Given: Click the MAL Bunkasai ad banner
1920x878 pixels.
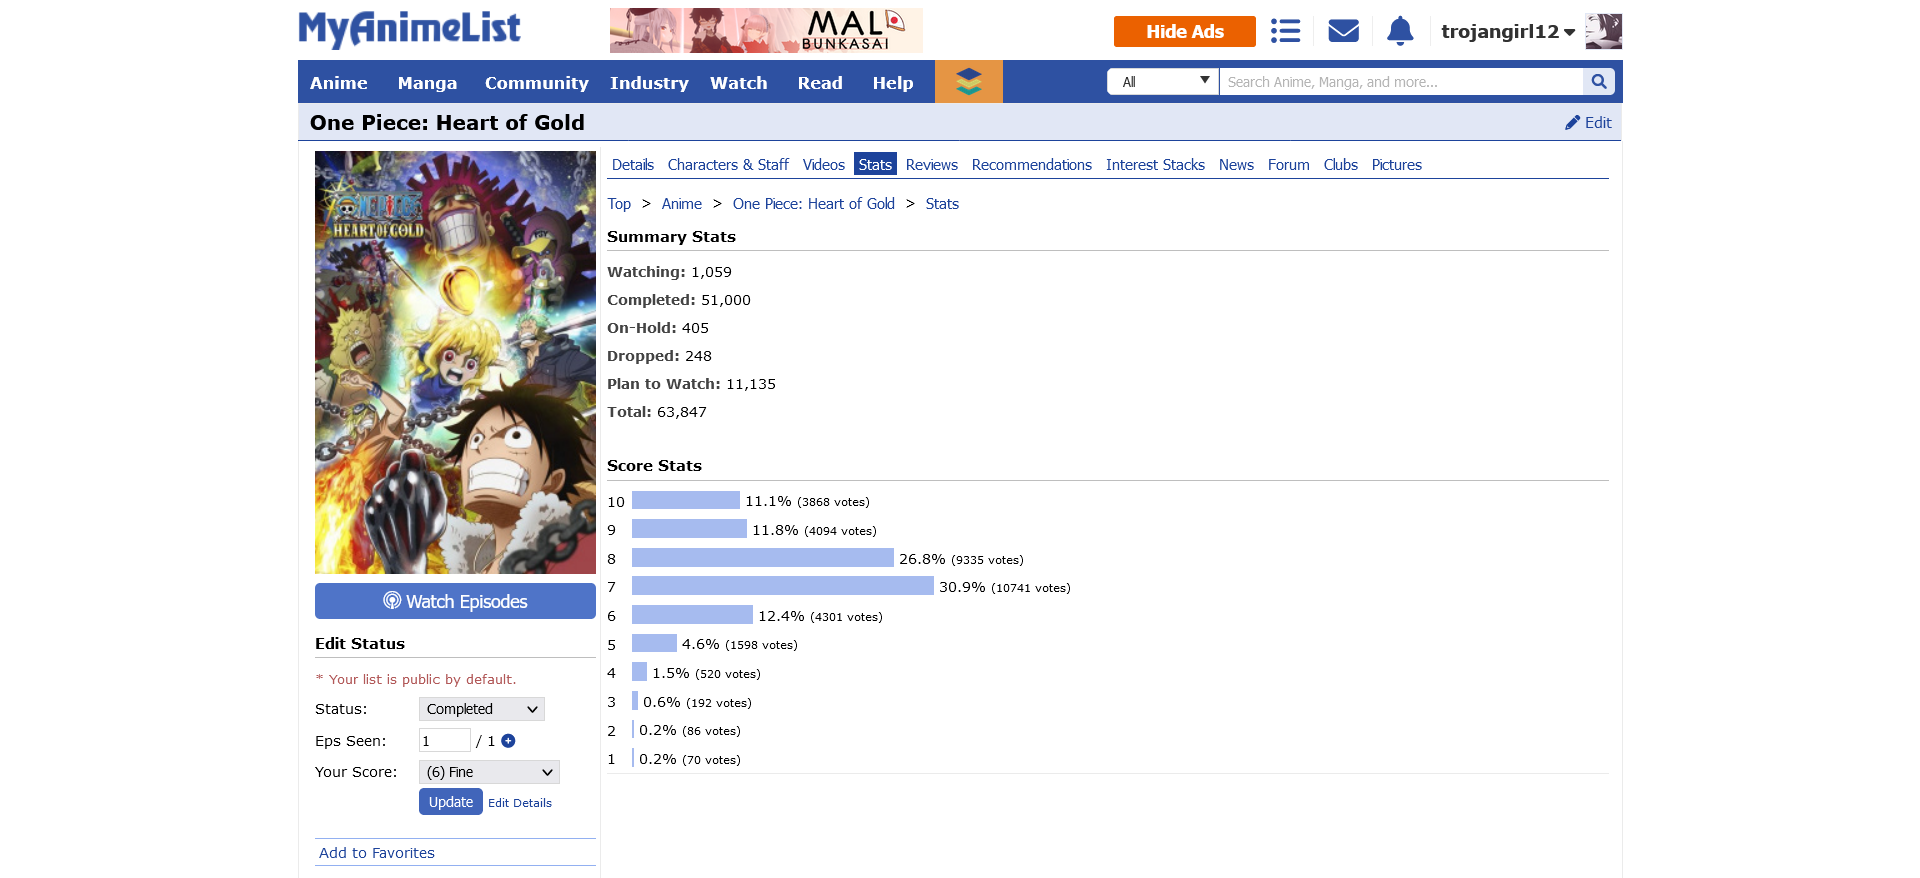Looking at the screenshot, I should pos(766,30).
